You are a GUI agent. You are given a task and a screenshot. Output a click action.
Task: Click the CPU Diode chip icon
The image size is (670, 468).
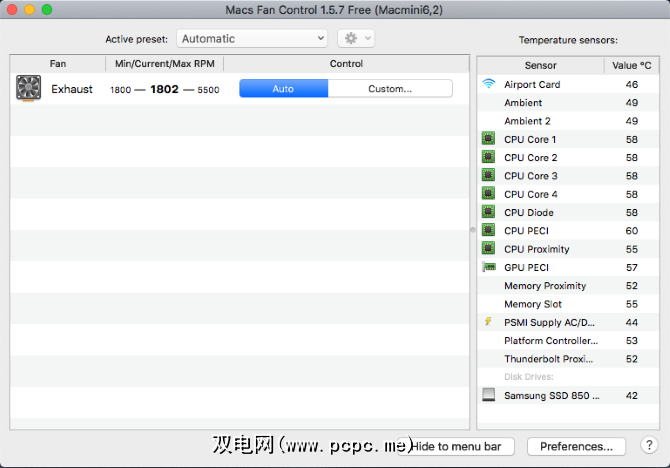coord(488,212)
